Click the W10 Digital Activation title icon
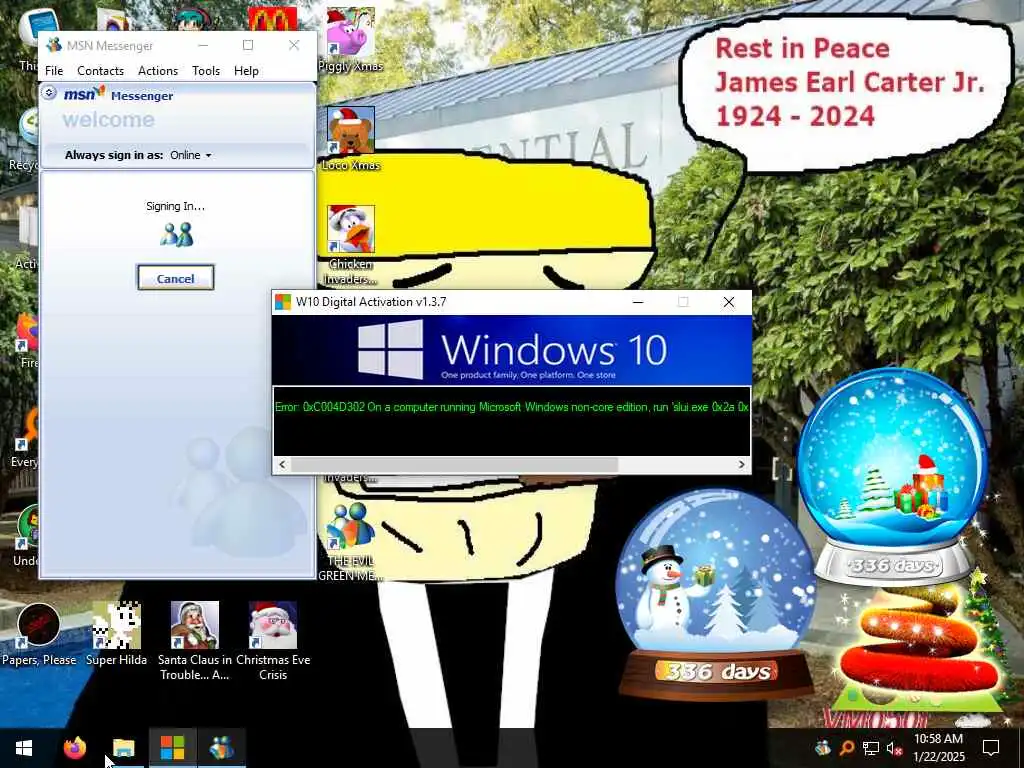Screen dimensions: 1024x768 [x=283, y=302]
